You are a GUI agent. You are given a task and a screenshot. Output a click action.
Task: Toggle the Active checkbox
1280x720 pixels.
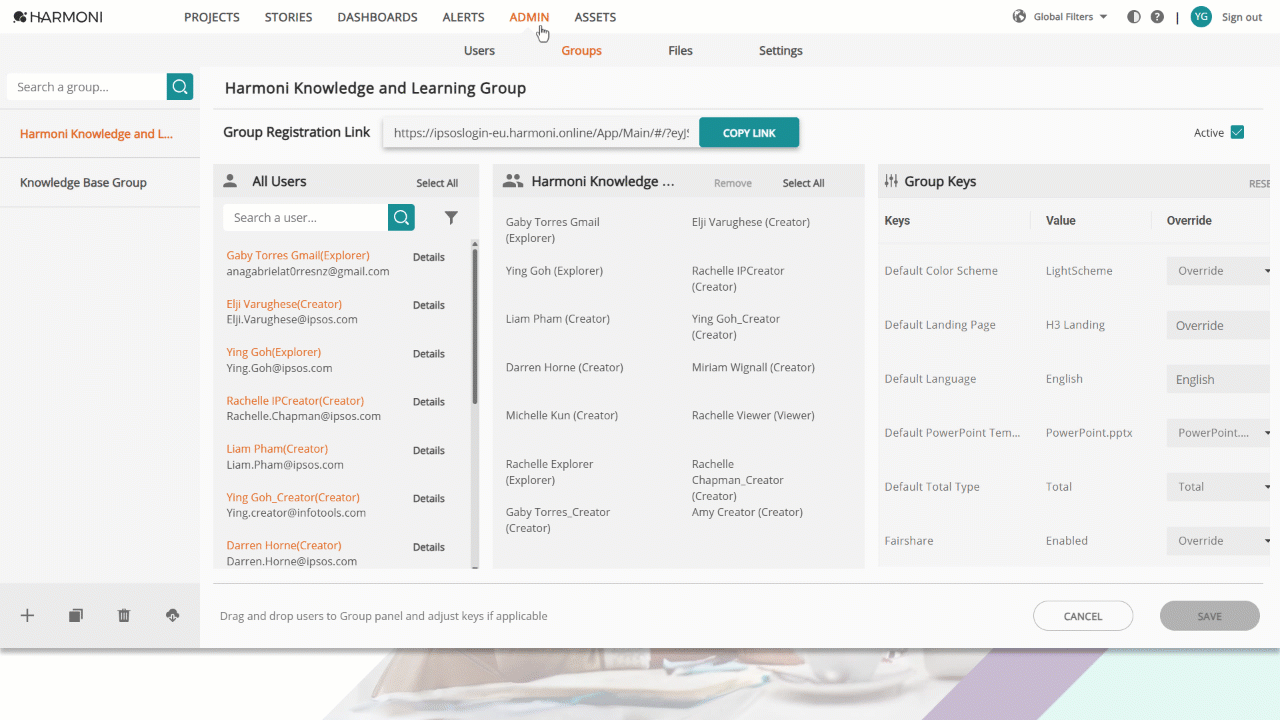[x=1237, y=132]
